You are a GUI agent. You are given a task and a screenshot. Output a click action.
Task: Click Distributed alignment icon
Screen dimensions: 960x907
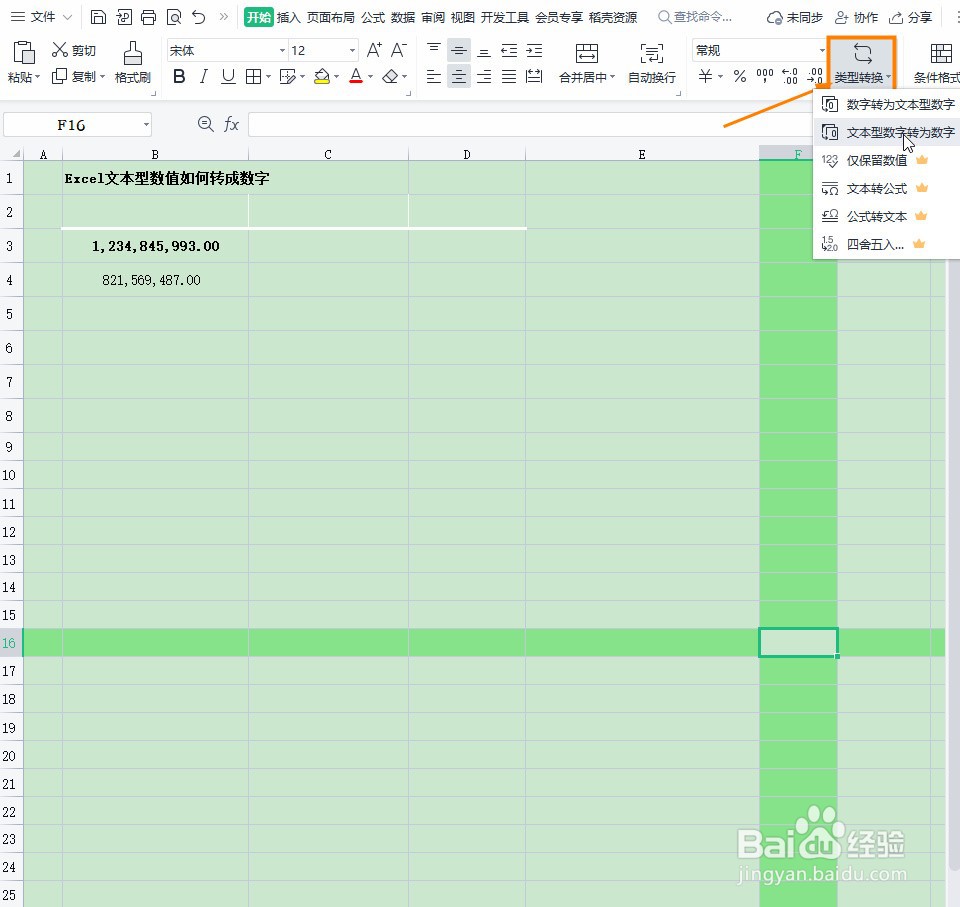click(x=534, y=77)
